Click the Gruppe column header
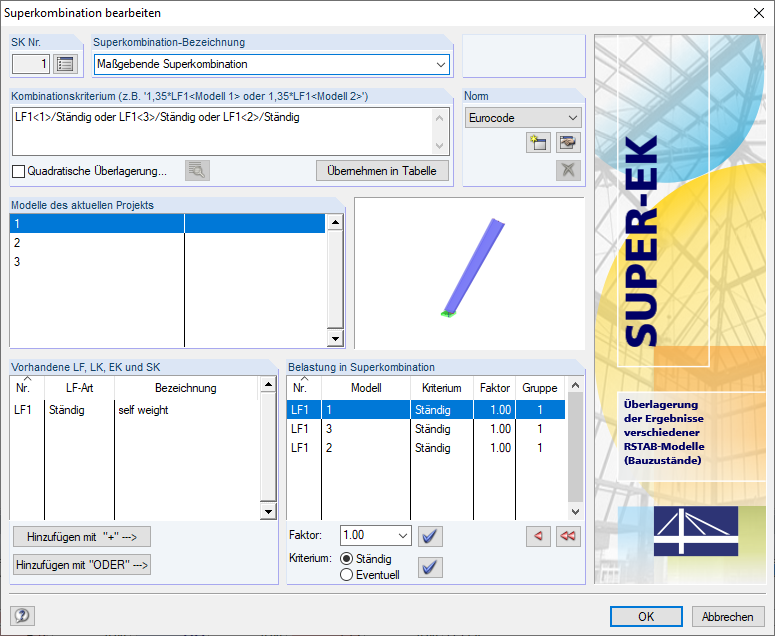This screenshot has height=636, width=775. click(540, 388)
